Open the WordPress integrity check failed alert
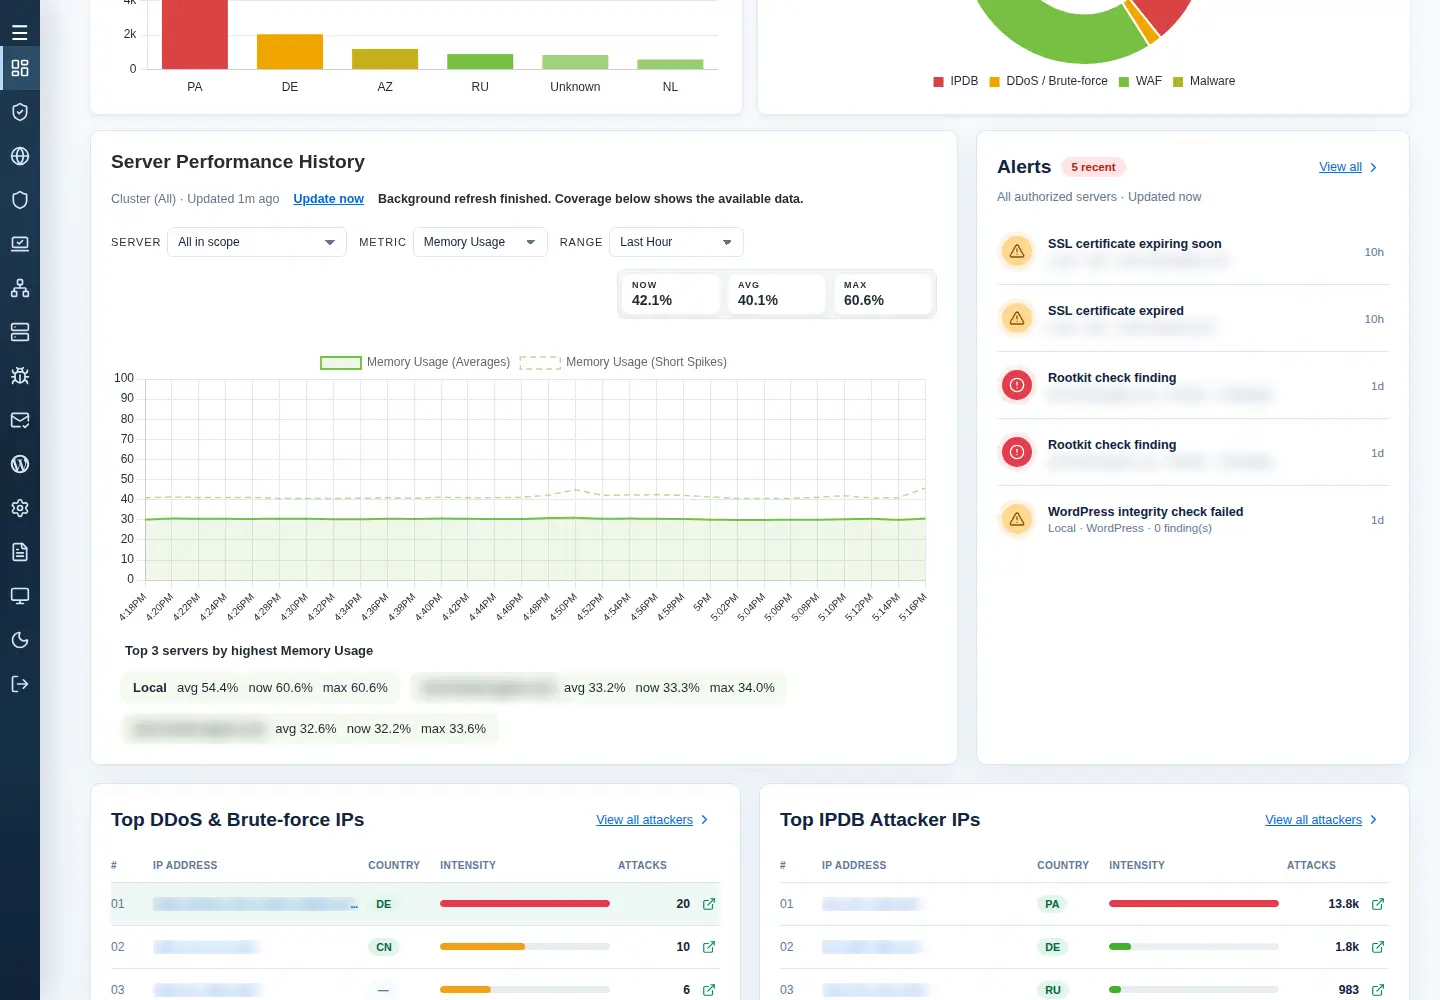1440x1000 pixels. [x=1193, y=520]
